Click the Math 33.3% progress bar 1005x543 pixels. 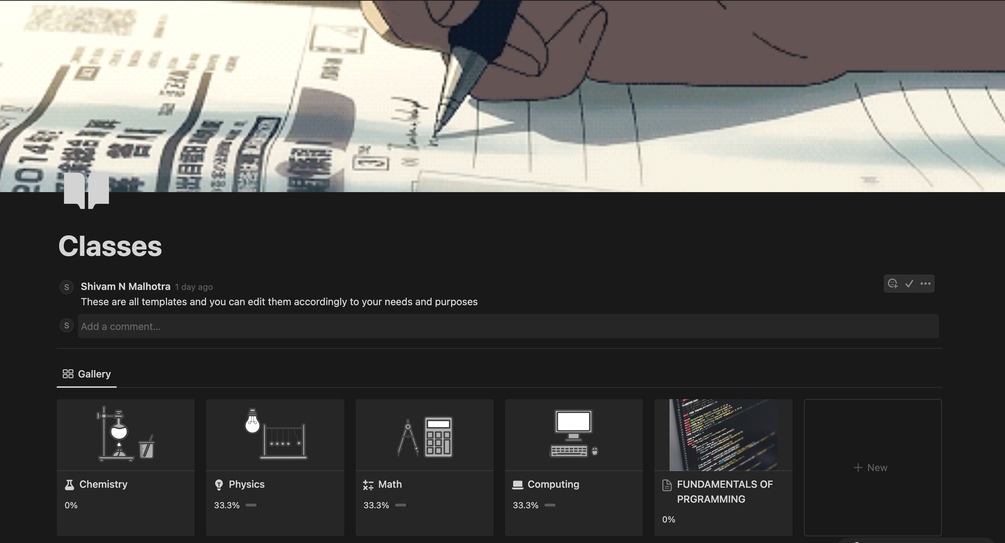pos(401,505)
